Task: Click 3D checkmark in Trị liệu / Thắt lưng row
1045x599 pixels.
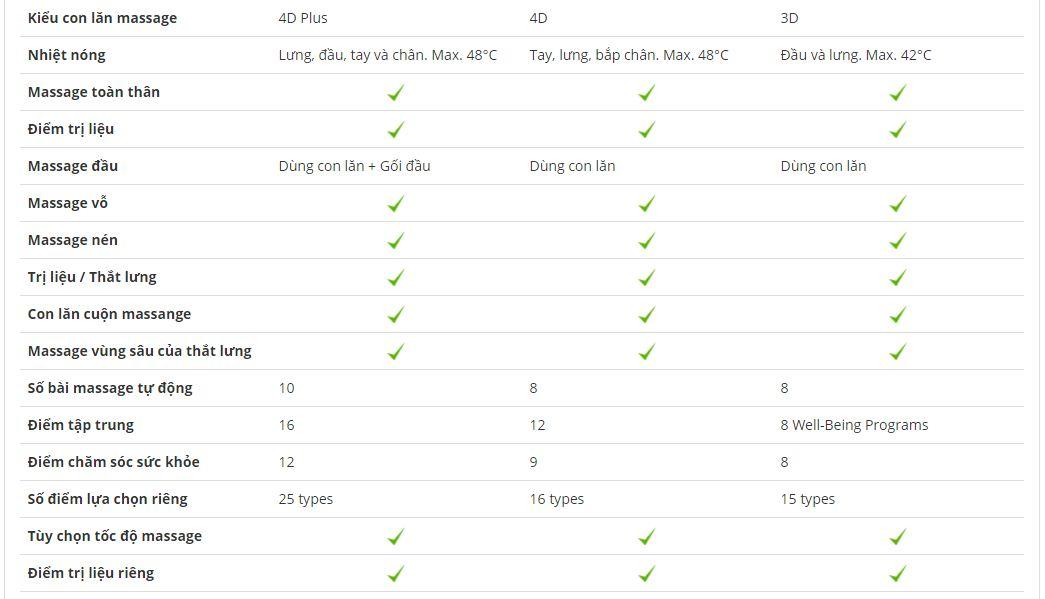Action: coord(898,278)
